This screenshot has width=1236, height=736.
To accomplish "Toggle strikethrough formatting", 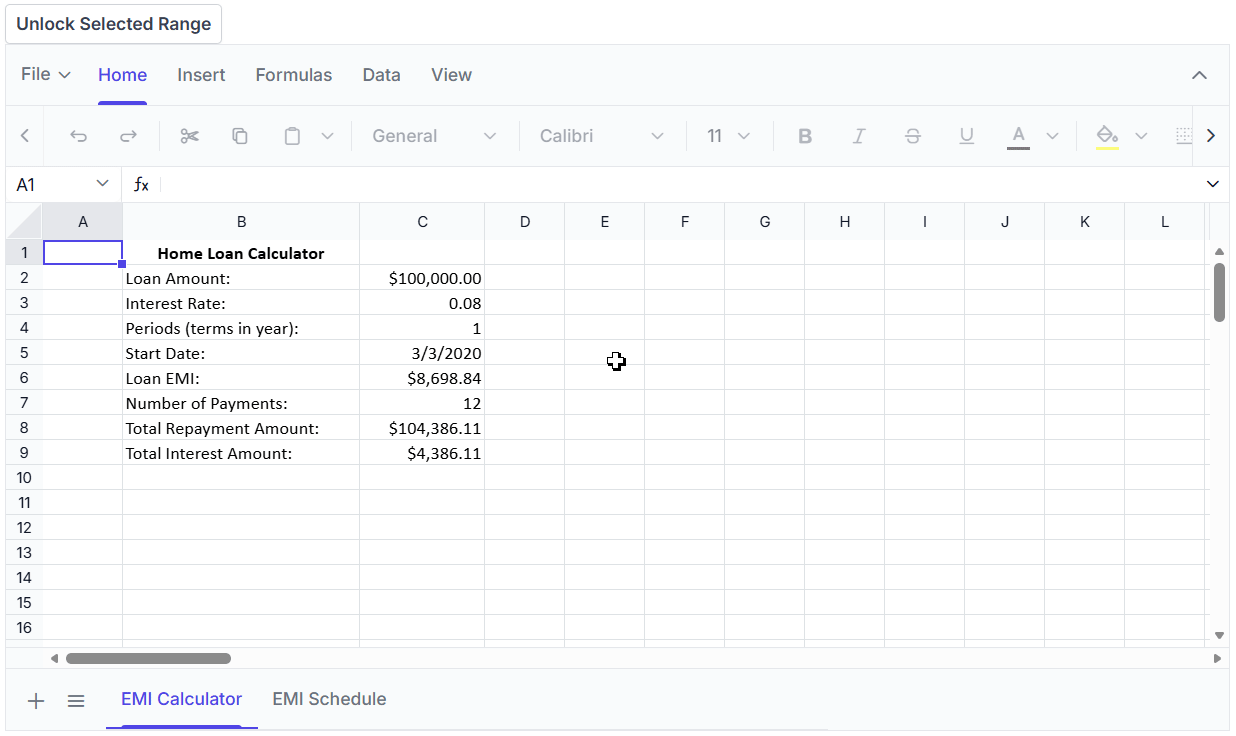I will 913,135.
